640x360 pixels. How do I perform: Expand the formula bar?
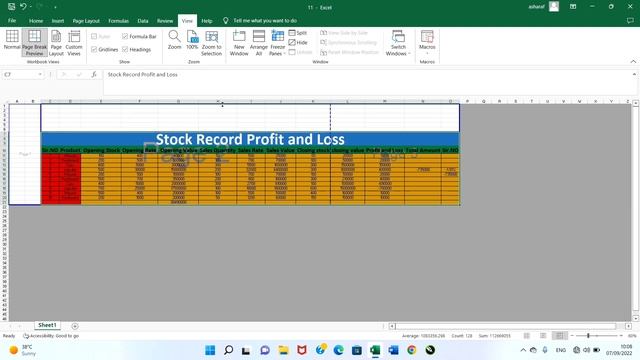634,74
